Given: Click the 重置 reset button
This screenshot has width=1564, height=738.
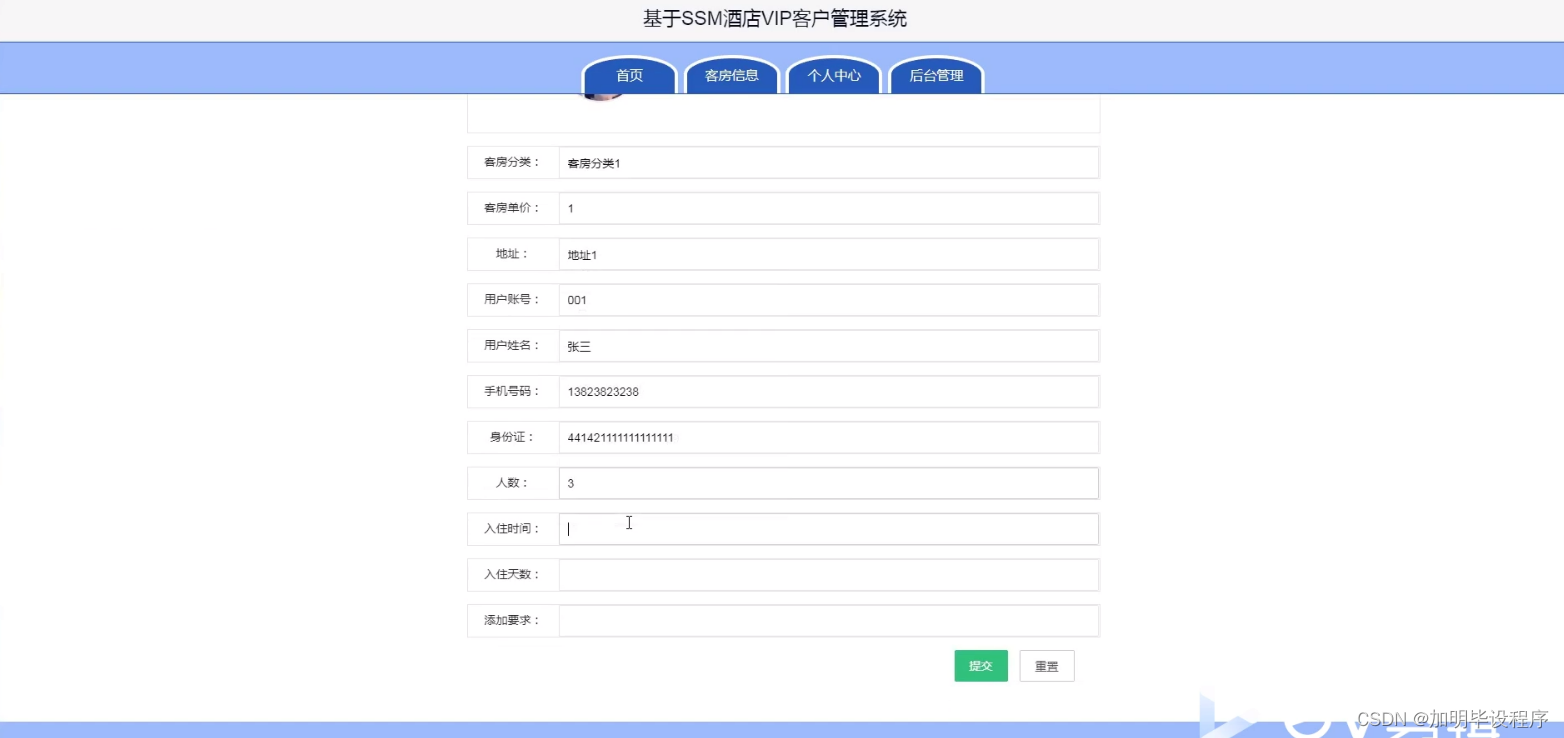Looking at the screenshot, I should 1046,665.
